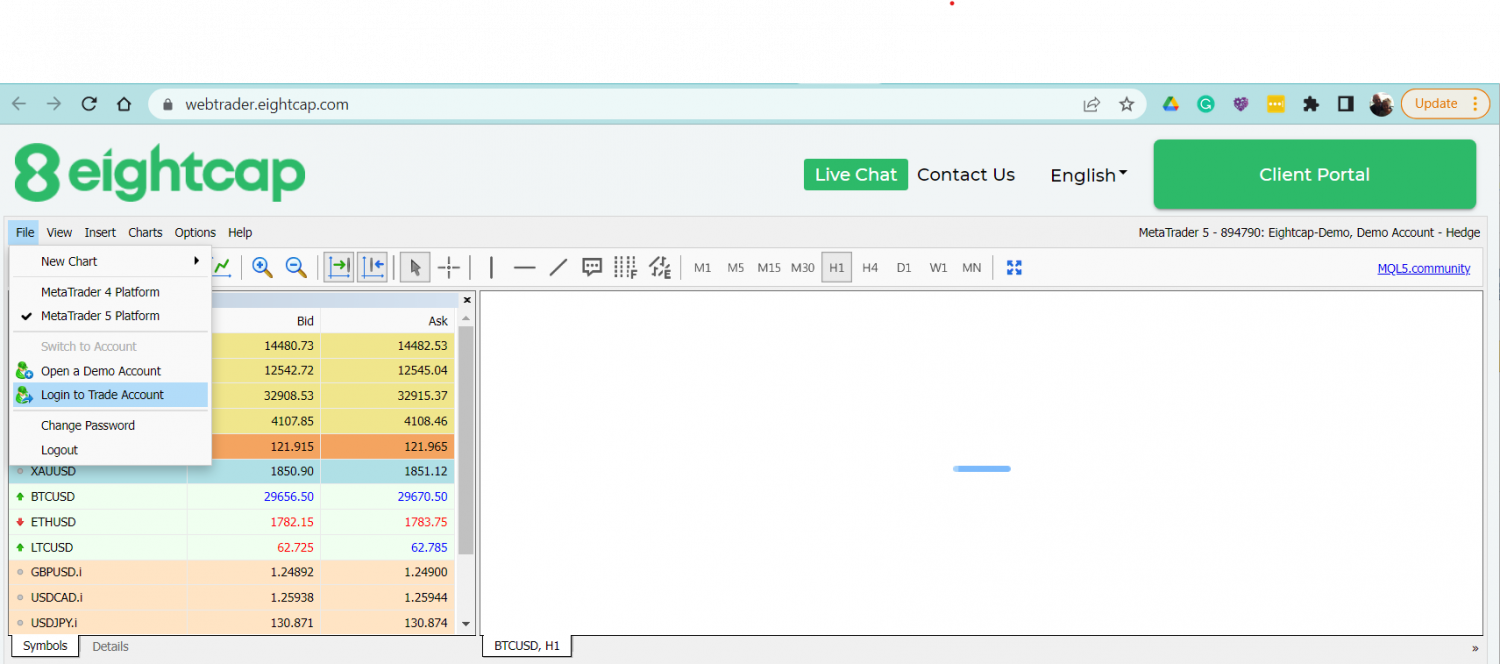The width and height of the screenshot is (1500, 664).
Task: Set timeframe to MN
Action: pyautogui.click(x=972, y=268)
